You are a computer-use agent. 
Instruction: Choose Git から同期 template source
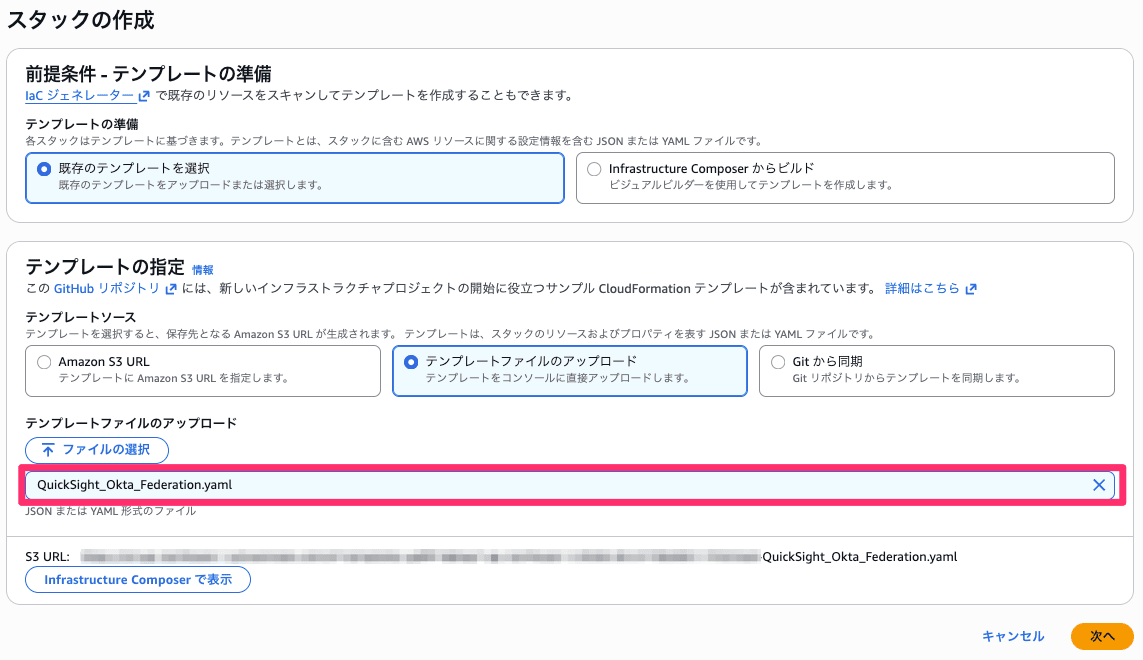(778, 362)
